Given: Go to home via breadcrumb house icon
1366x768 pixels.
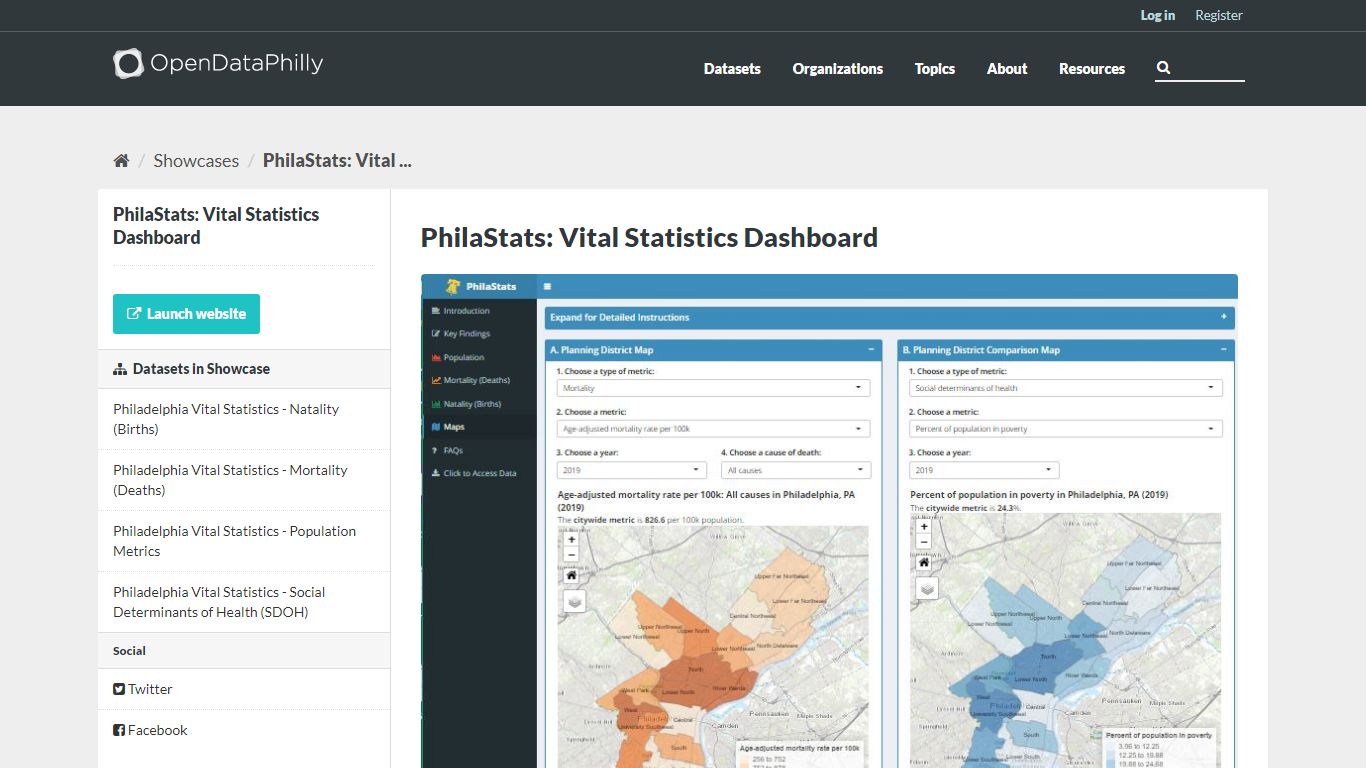Looking at the screenshot, I should click(121, 161).
